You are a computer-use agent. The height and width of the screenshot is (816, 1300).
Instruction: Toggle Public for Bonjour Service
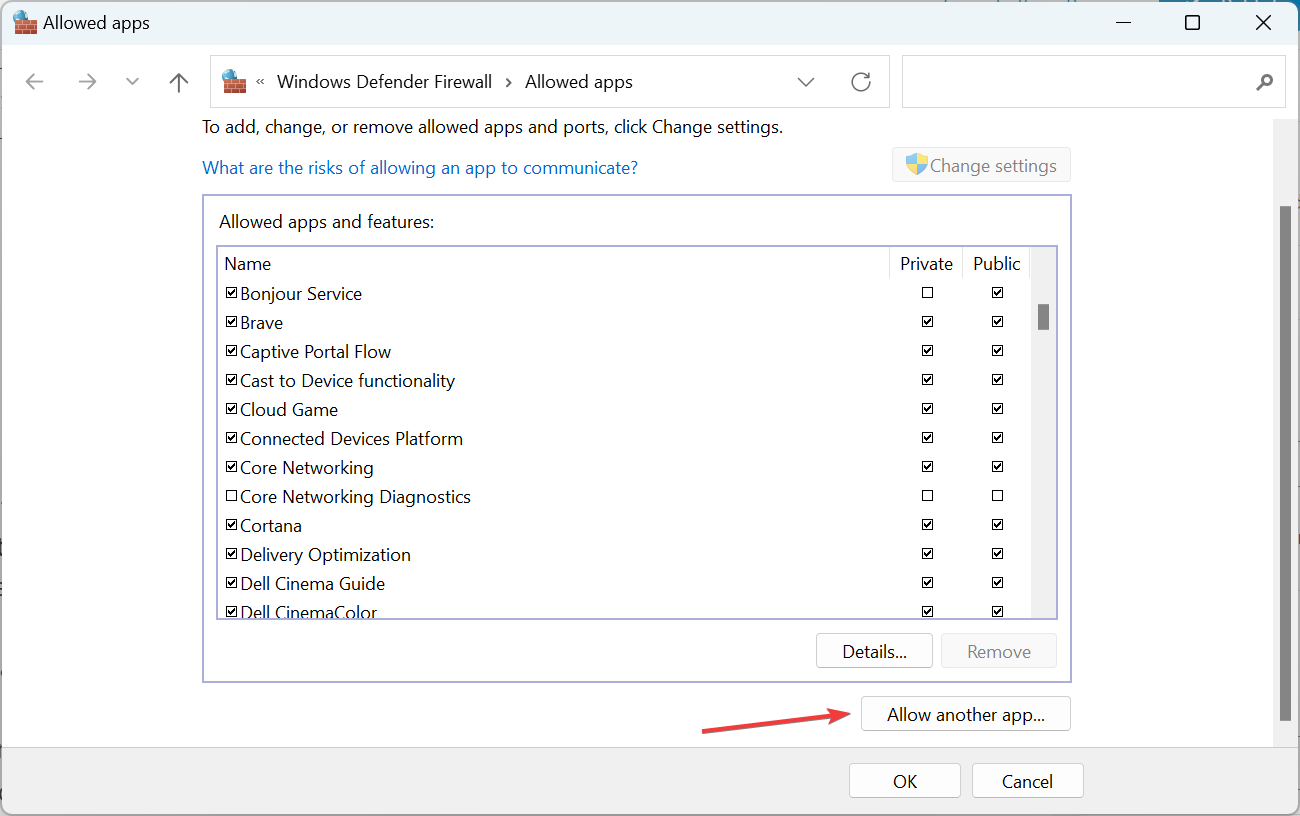(x=997, y=293)
